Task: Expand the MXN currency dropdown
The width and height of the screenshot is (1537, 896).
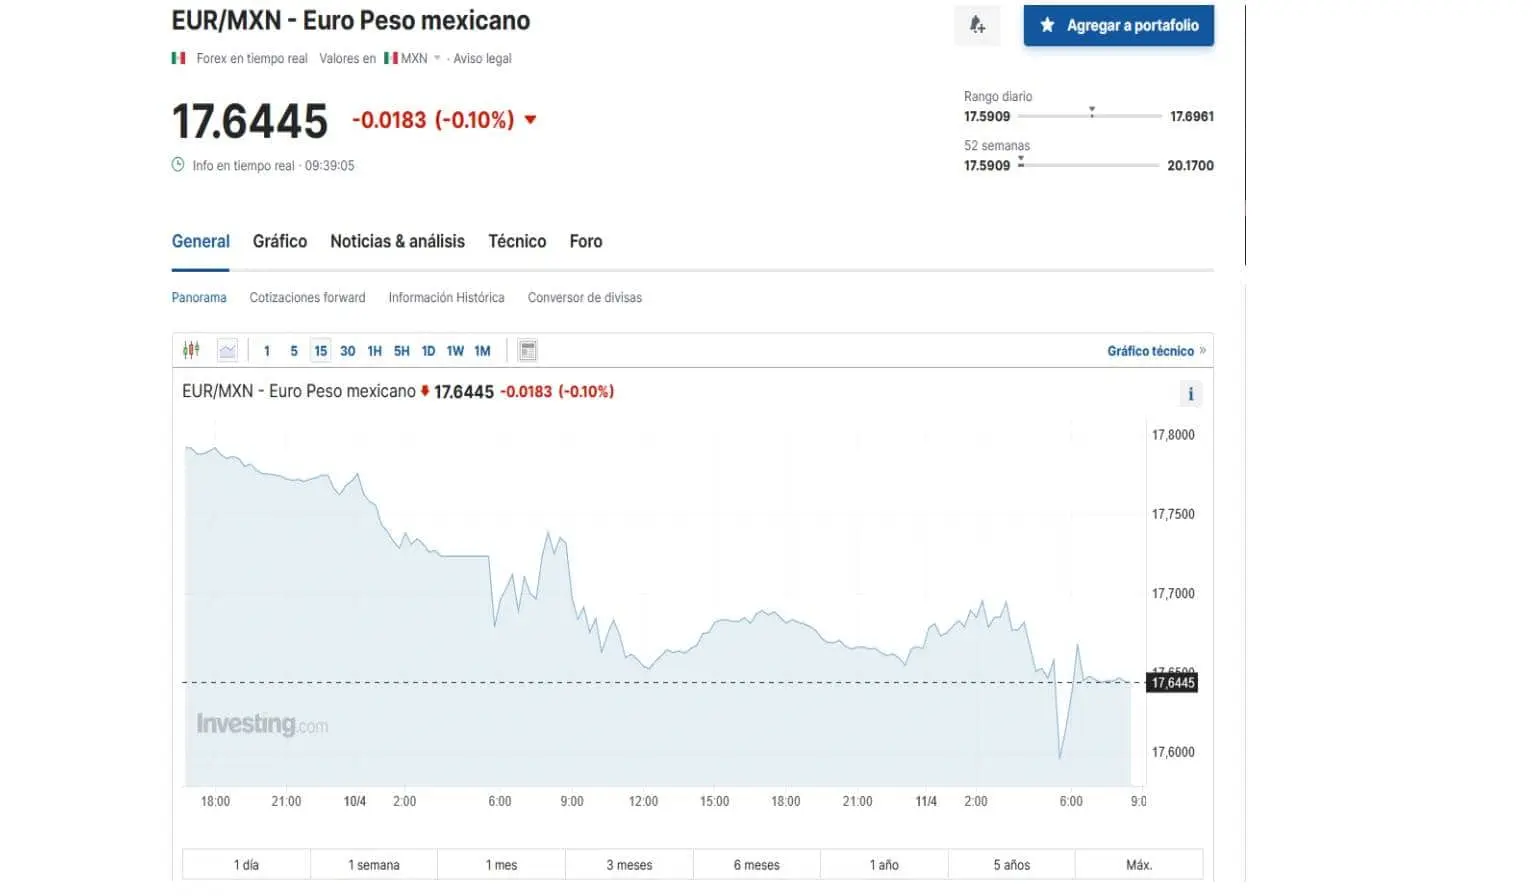Action: pos(413,59)
